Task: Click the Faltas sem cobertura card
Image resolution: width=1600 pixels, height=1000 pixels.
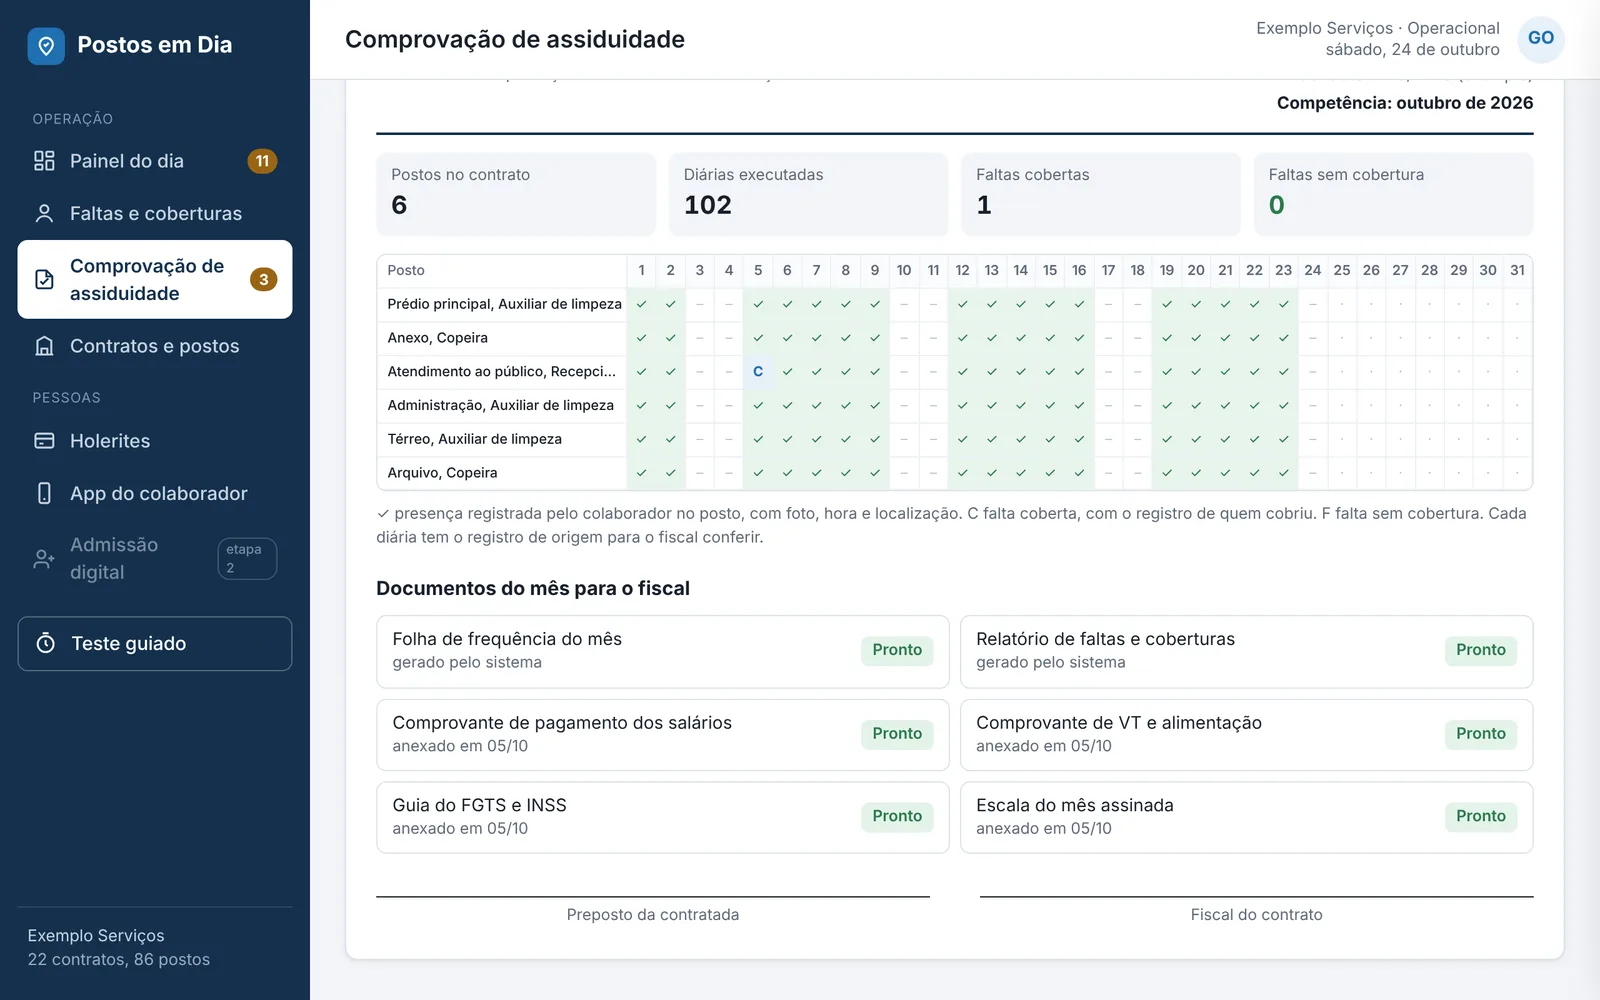Action: [x=1393, y=194]
